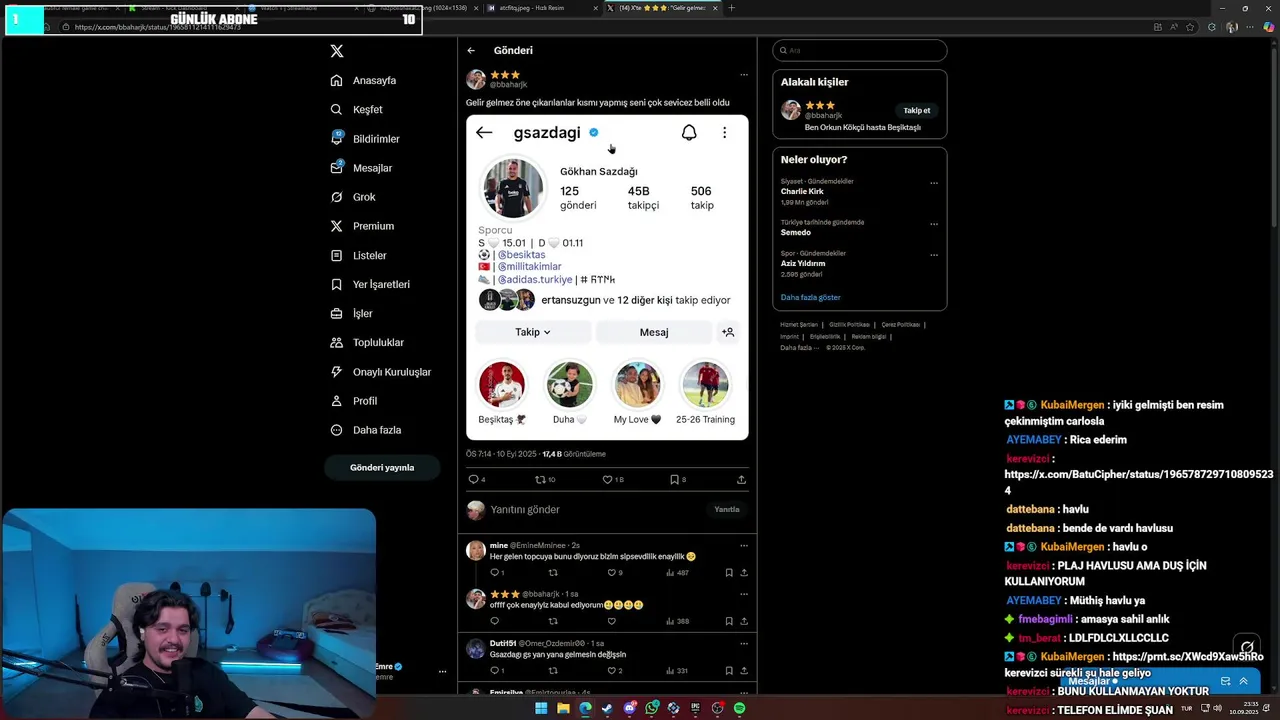Click the Topluluklar people icon
The image size is (1280, 720).
tap(337, 342)
